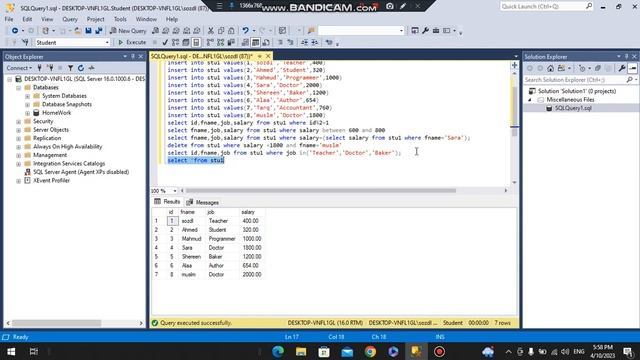Toggle Include Live Query Statistics
Image resolution: width=640 pixels, height=360 pixels.
pos(220,42)
